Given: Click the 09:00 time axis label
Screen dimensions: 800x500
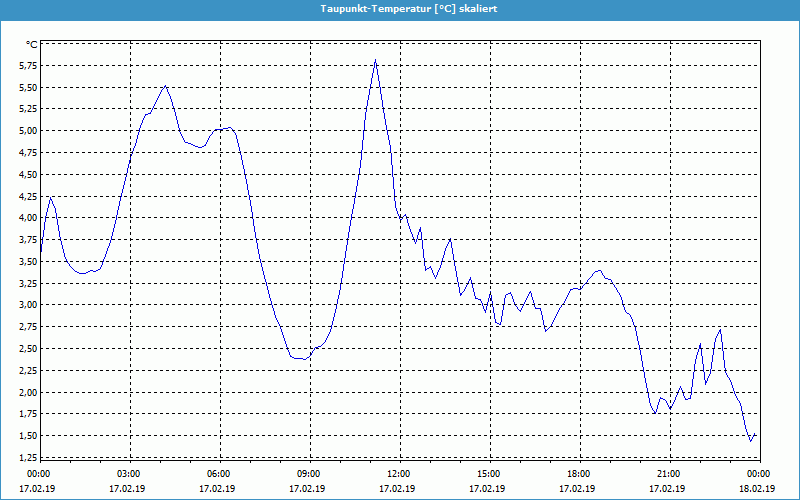Looking at the screenshot, I should (x=309, y=474).
